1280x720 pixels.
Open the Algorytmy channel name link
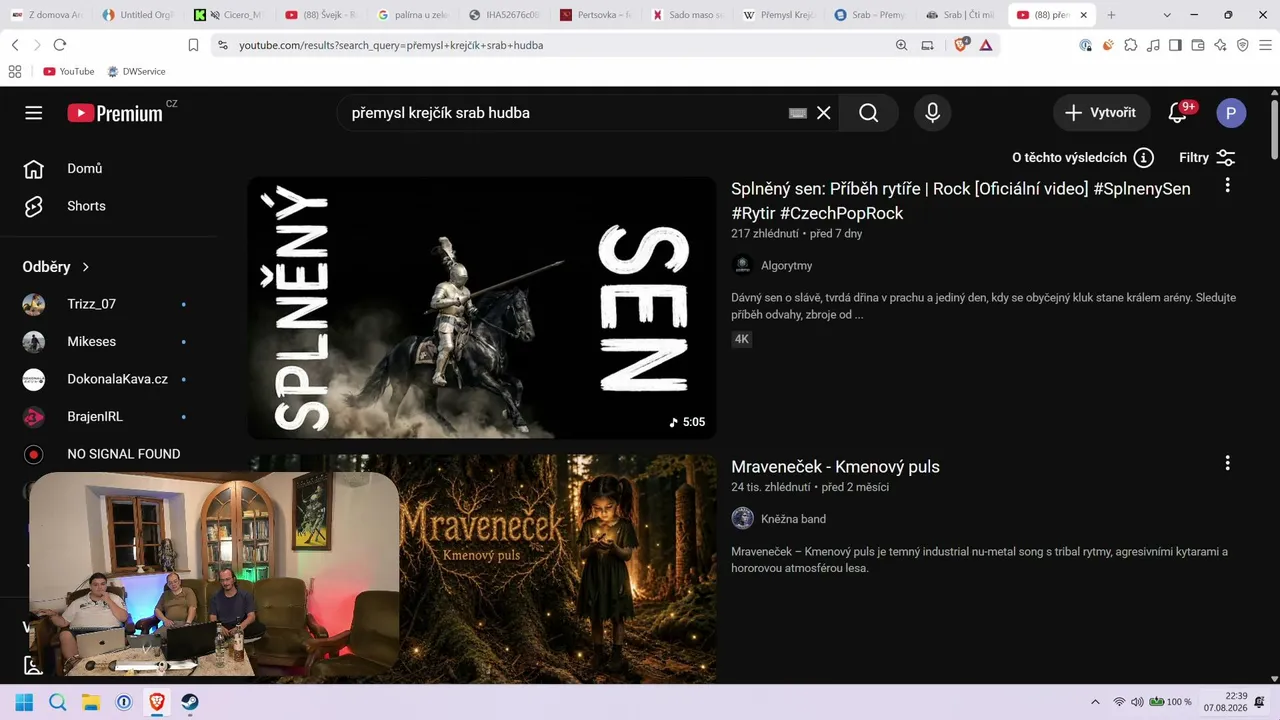(786, 265)
